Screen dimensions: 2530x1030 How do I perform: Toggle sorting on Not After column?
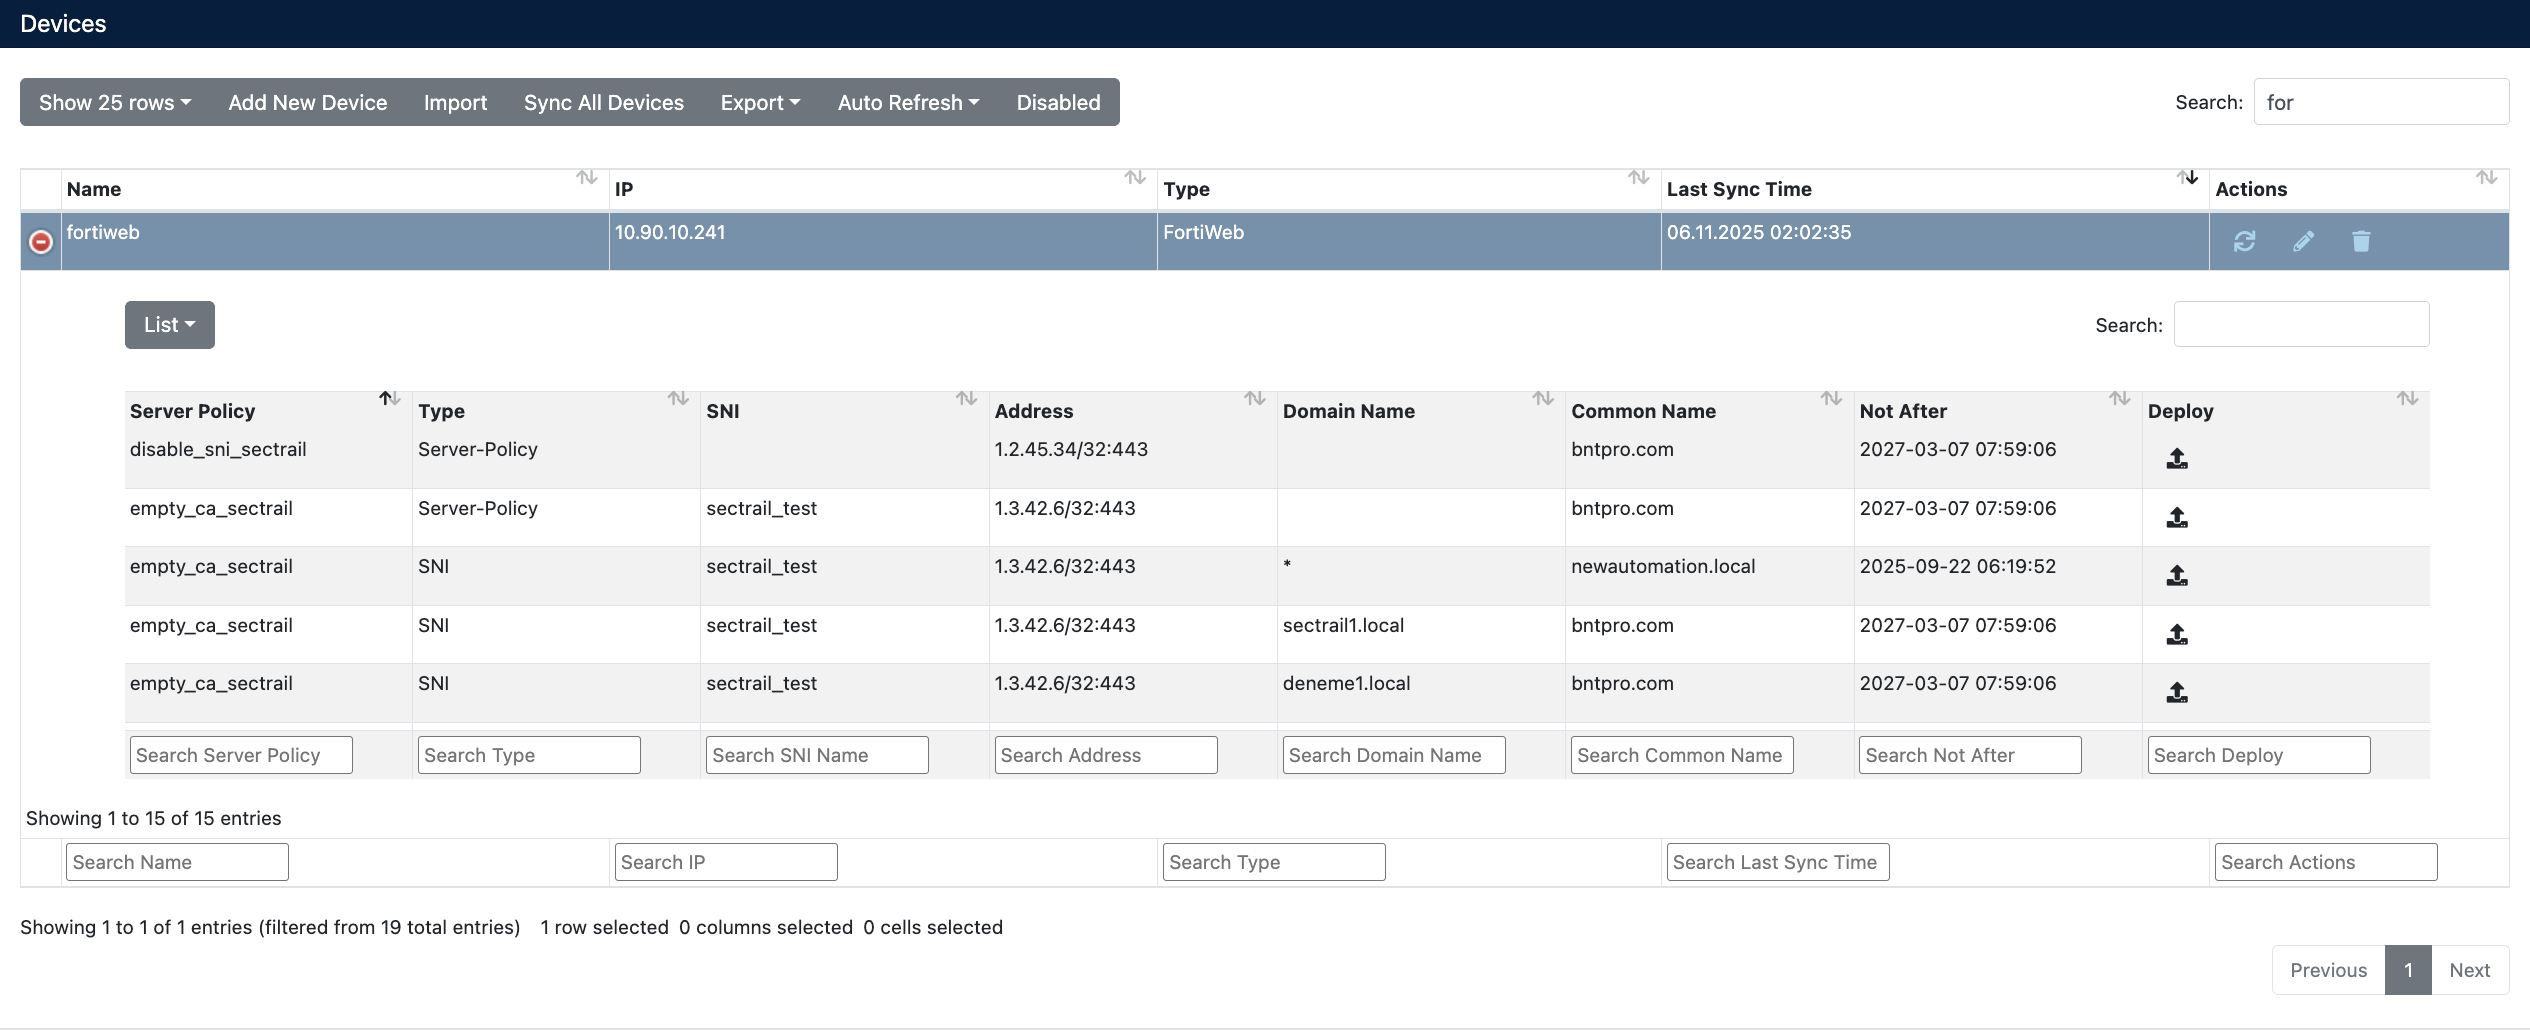(2119, 399)
